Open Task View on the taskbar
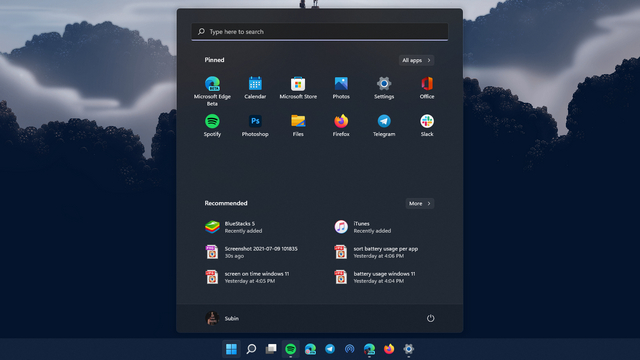Screen dimensions: 640x360 (x=271, y=349)
